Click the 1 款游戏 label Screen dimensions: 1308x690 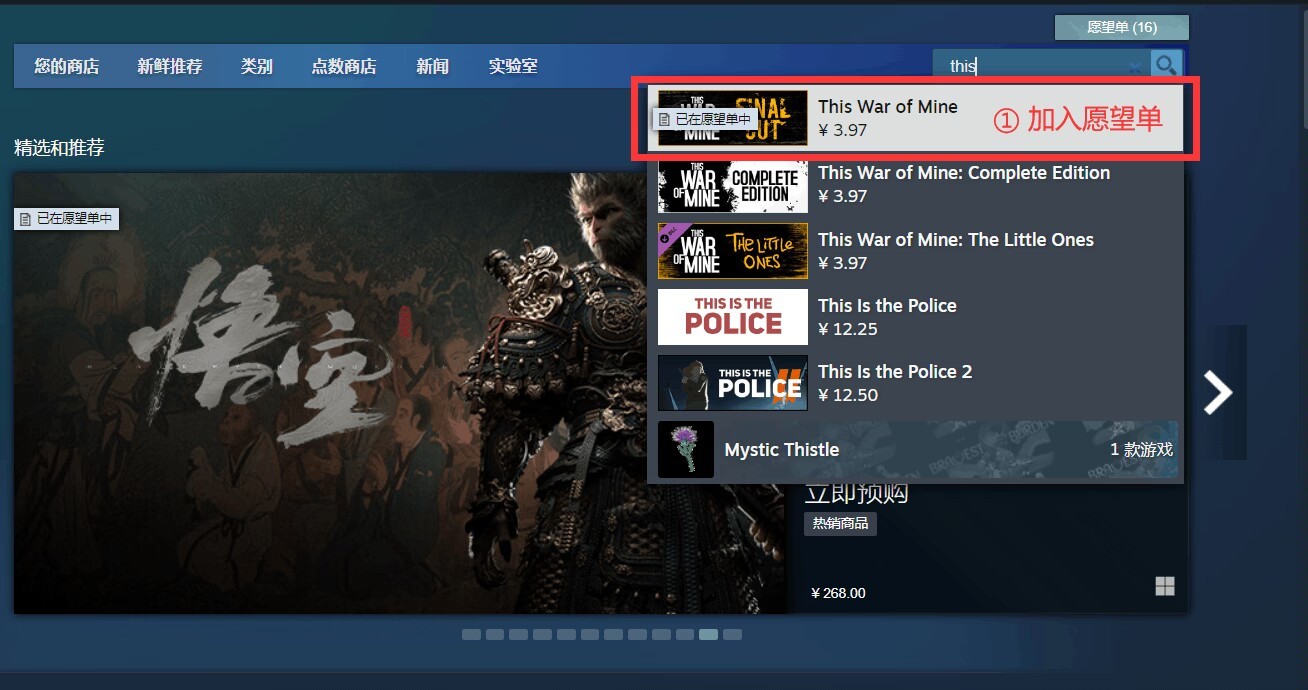(x=1141, y=450)
